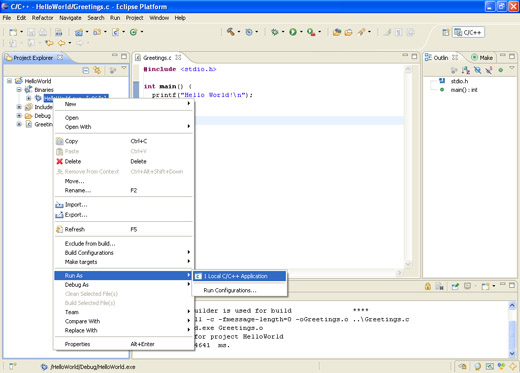
Task: Toggle Hide Fields in Outline toolbar
Action: point(477,70)
